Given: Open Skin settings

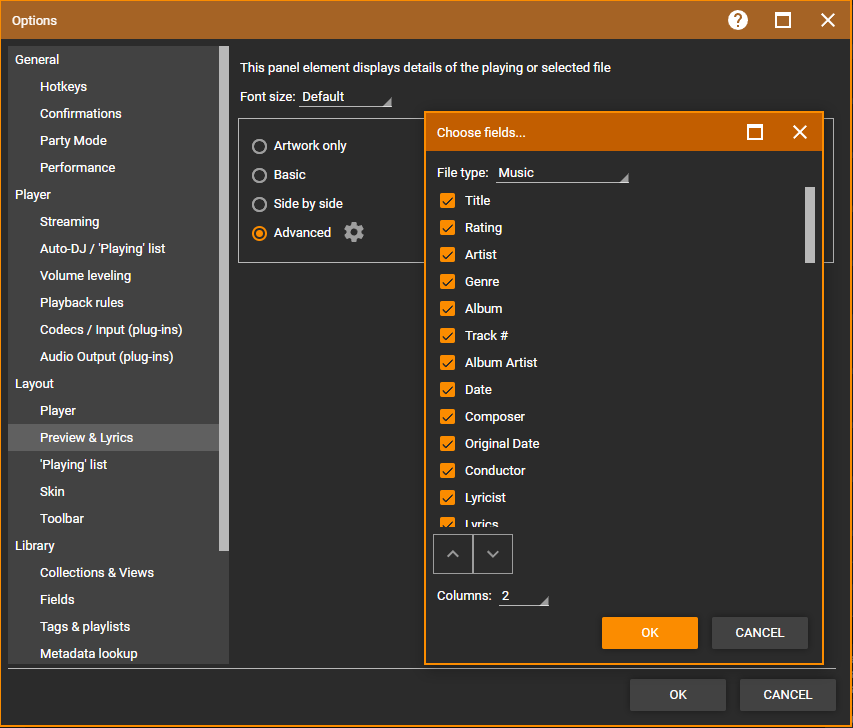Looking at the screenshot, I should 52,491.
